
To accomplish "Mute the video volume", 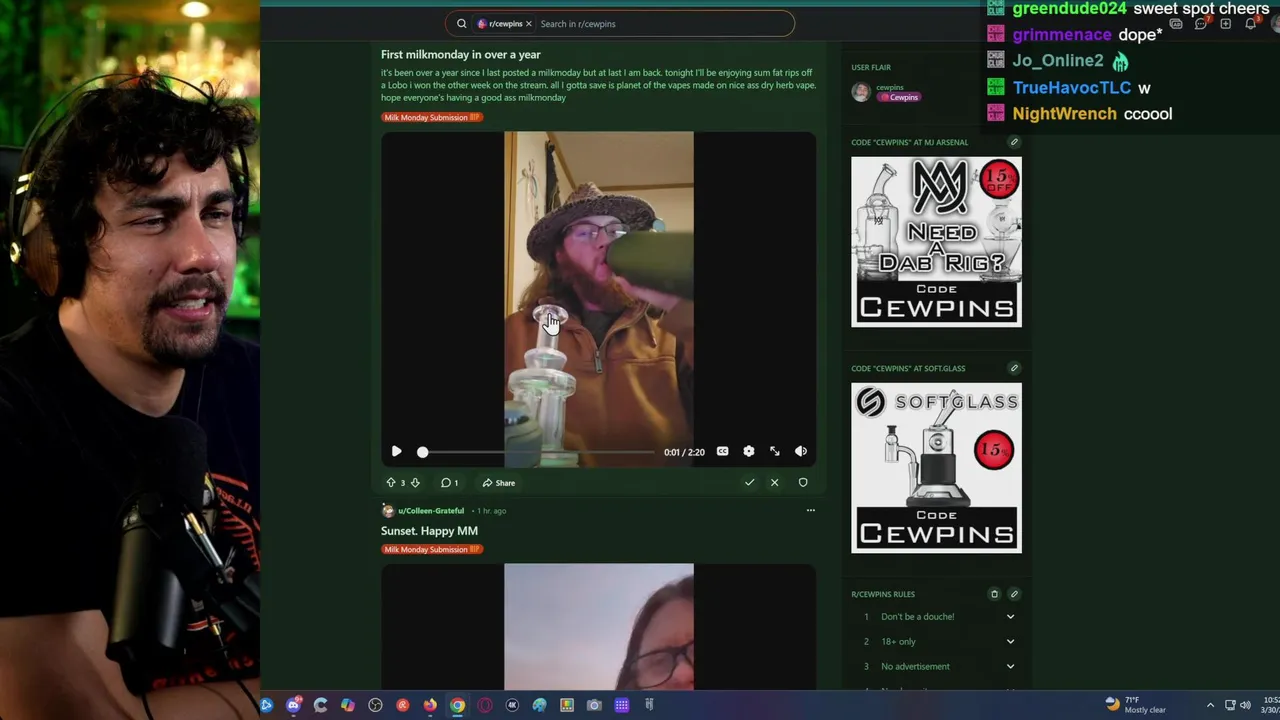I will click(800, 452).
